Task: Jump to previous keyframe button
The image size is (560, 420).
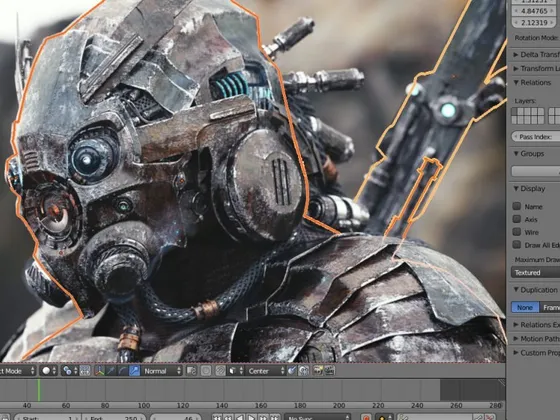Action: click(x=228, y=418)
